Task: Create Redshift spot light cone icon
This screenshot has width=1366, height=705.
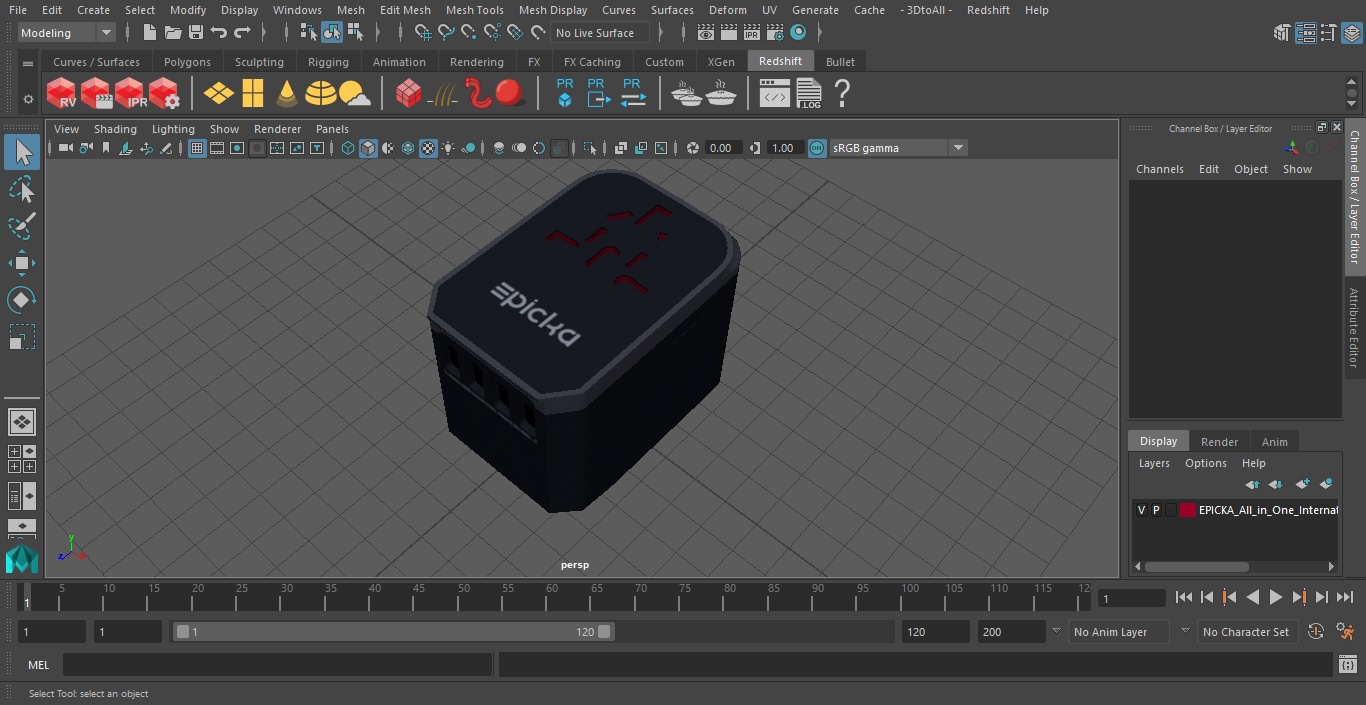Action: point(287,94)
